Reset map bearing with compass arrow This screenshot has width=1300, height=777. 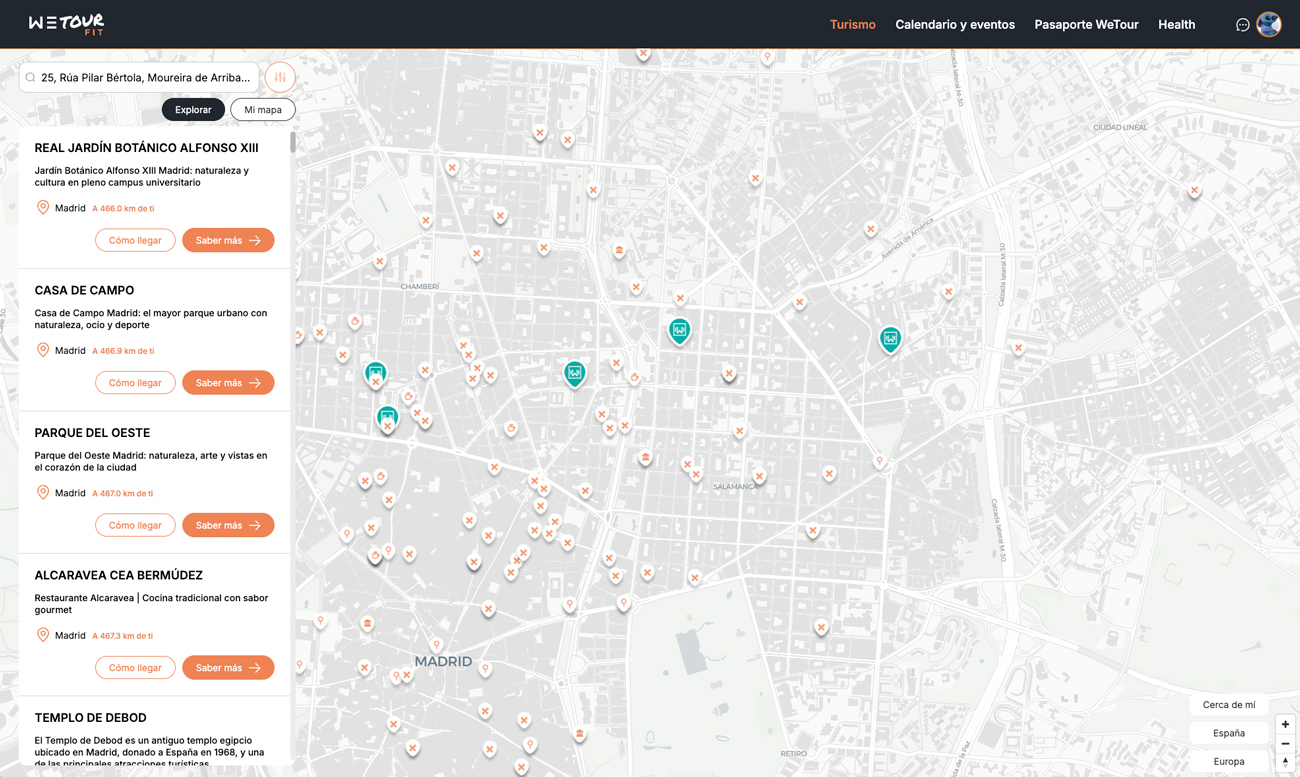[1285, 762]
